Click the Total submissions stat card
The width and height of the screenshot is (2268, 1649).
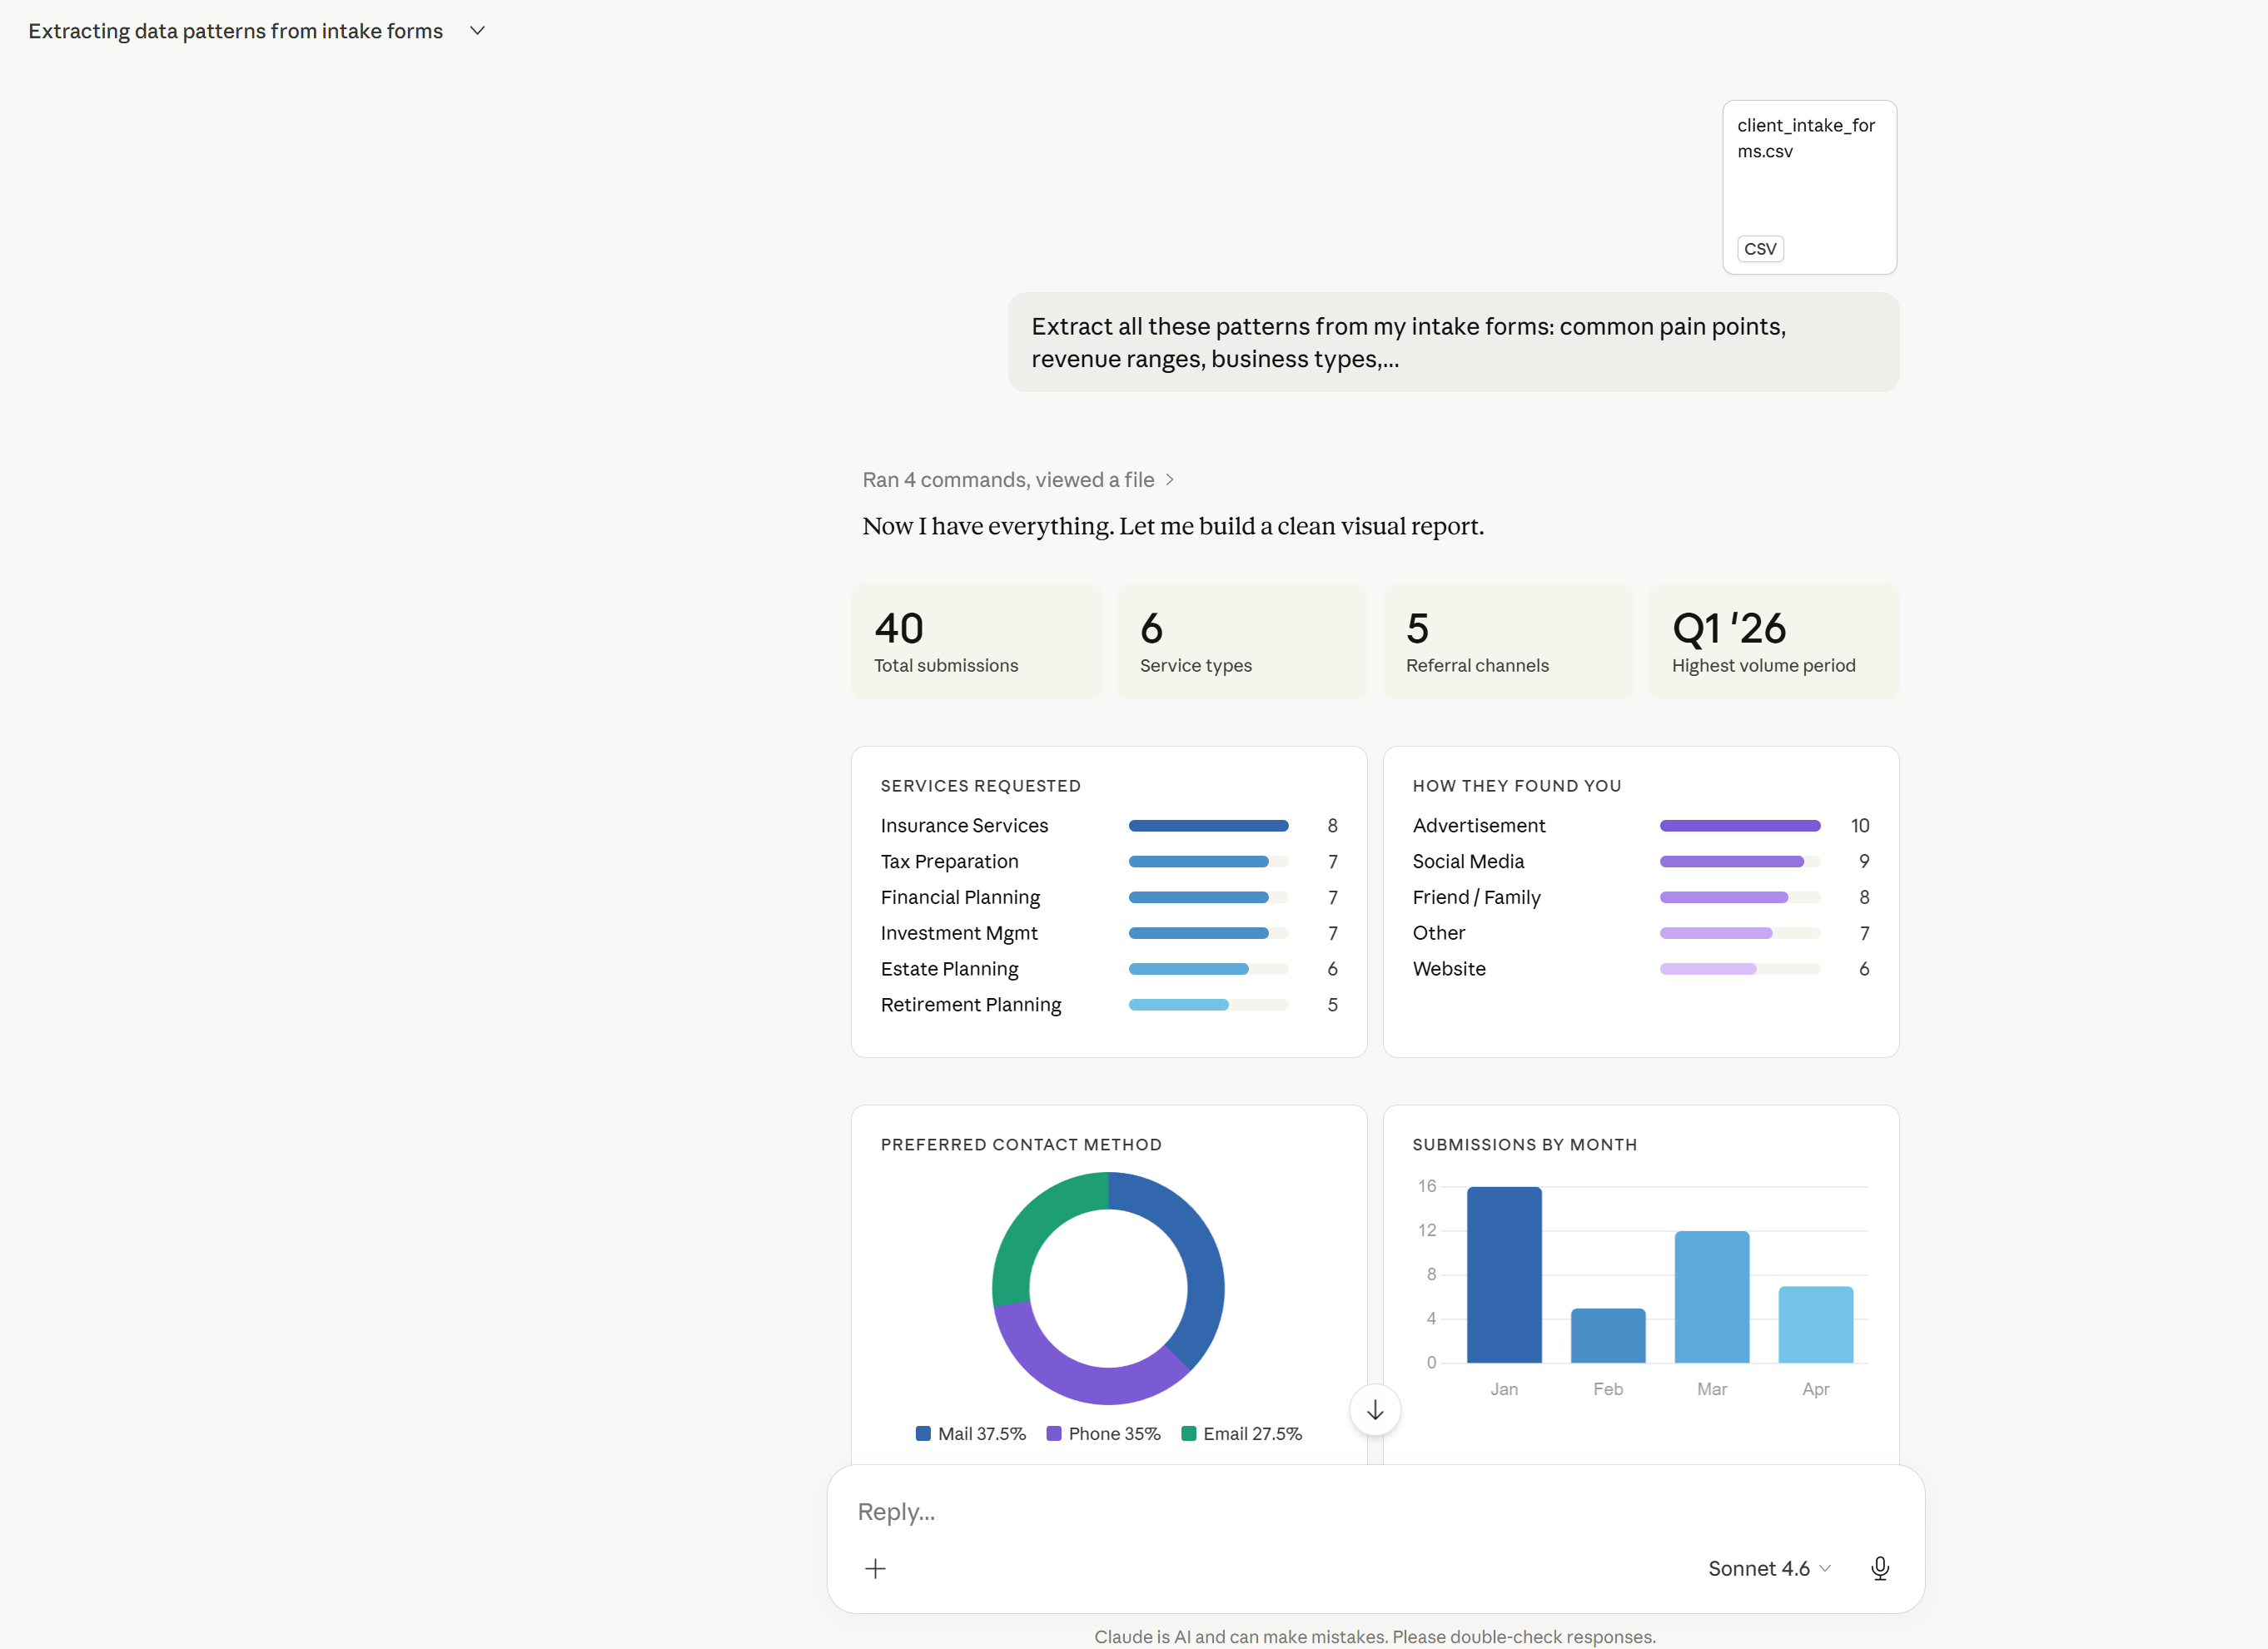(x=976, y=642)
